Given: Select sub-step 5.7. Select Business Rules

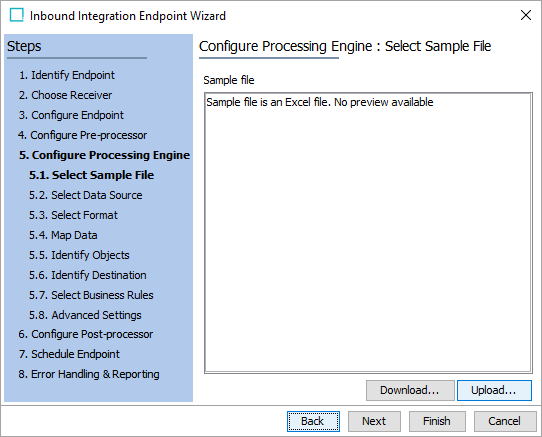Looking at the screenshot, I should [x=91, y=295].
